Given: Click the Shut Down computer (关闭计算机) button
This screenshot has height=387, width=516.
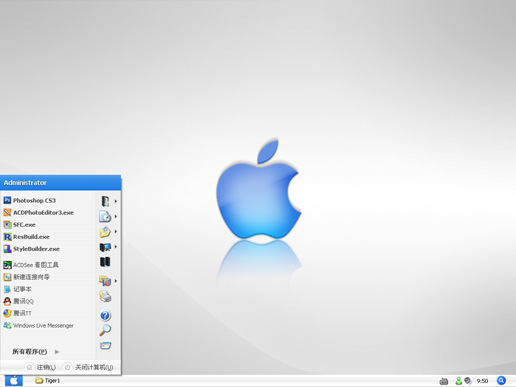Looking at the screenshot, I should click(89, 367).
